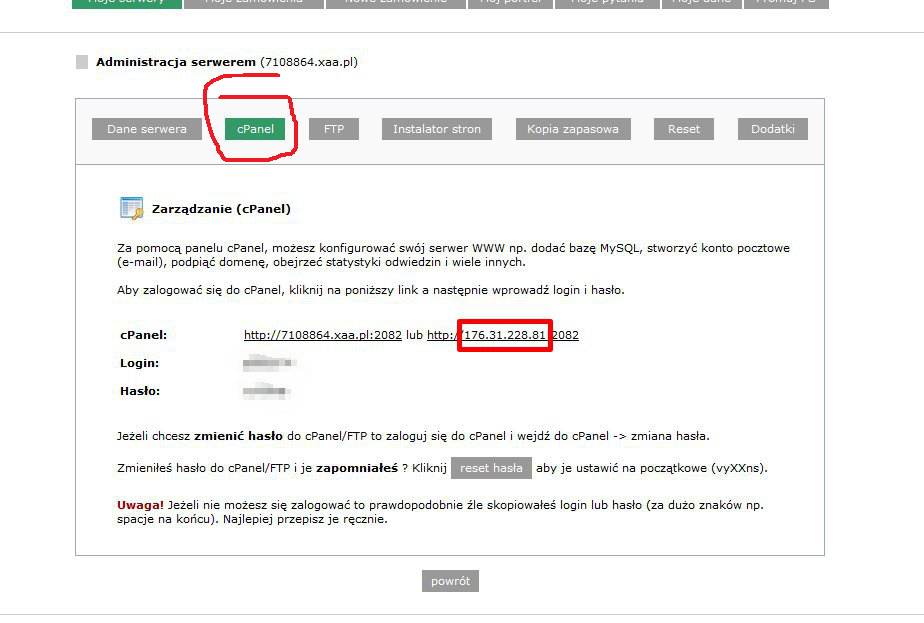Click the blurred Hasło value
The image size is (924, 623).
266,391
